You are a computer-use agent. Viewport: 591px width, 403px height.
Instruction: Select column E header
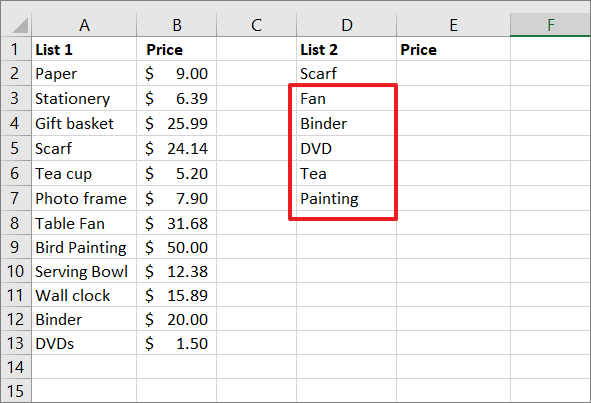[453, 25]
